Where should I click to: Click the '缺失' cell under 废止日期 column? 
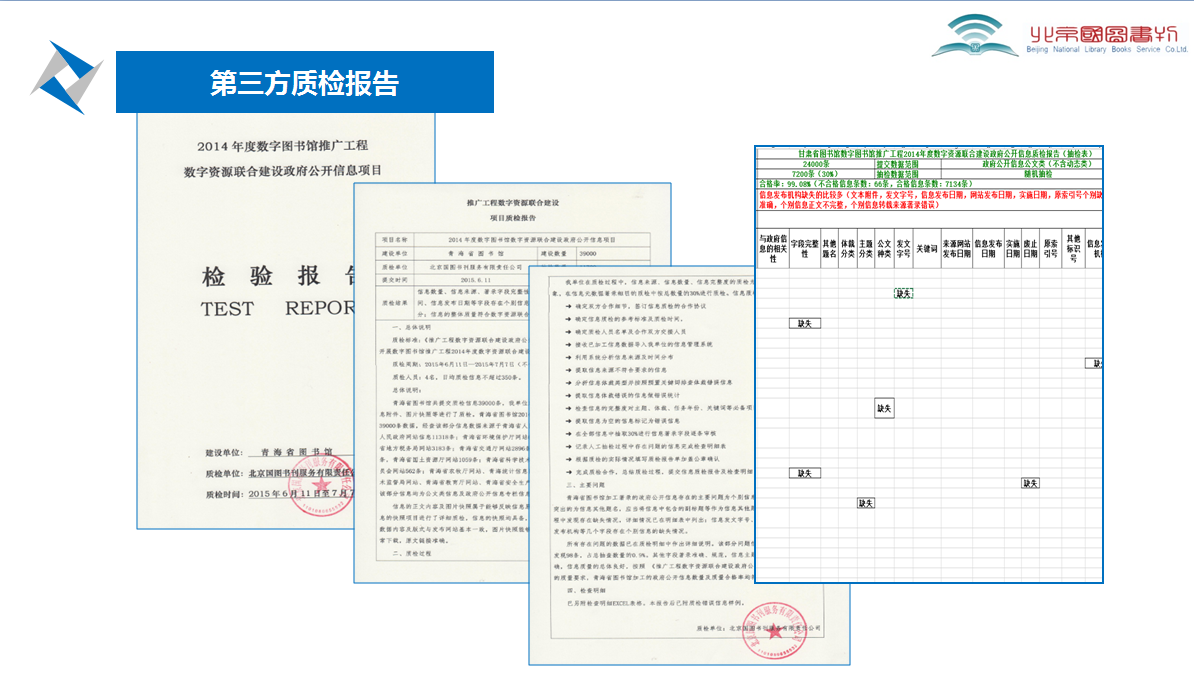coord(1030,483)
